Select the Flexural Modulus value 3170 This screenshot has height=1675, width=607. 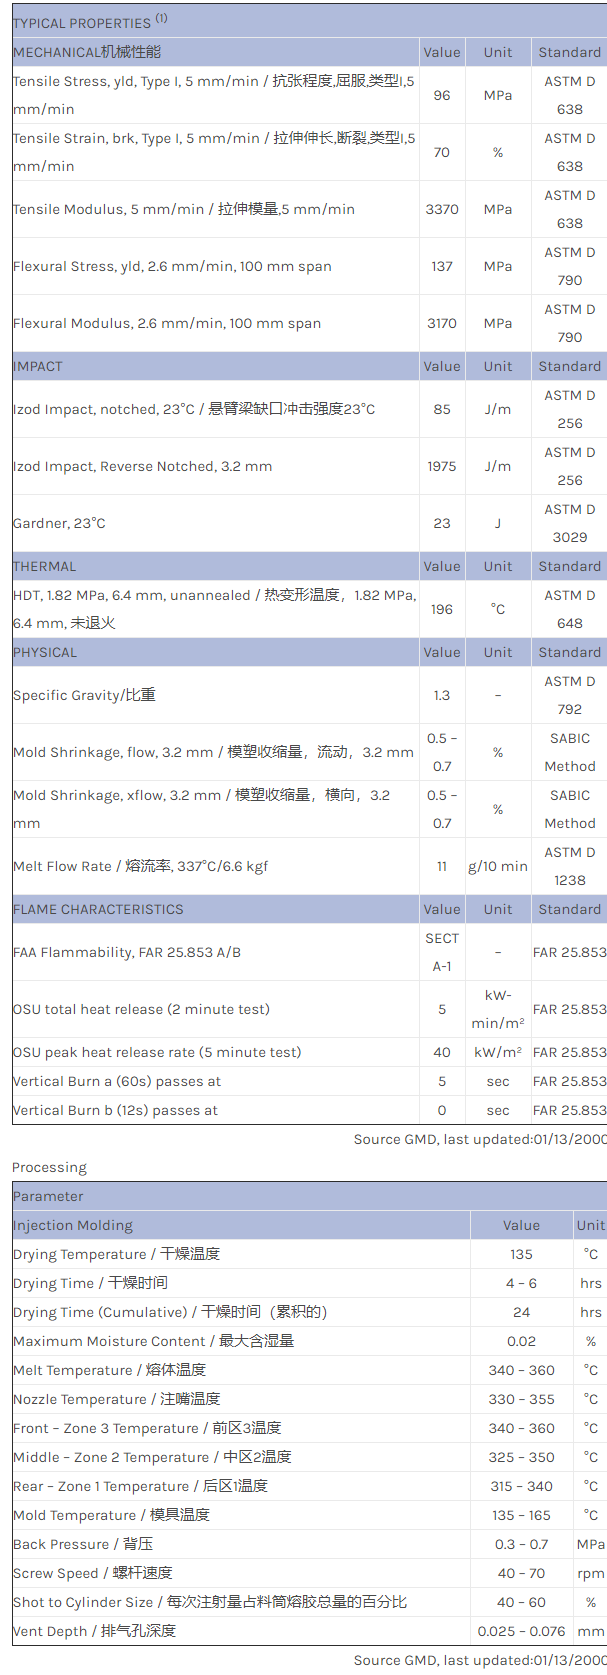[442, 323]
